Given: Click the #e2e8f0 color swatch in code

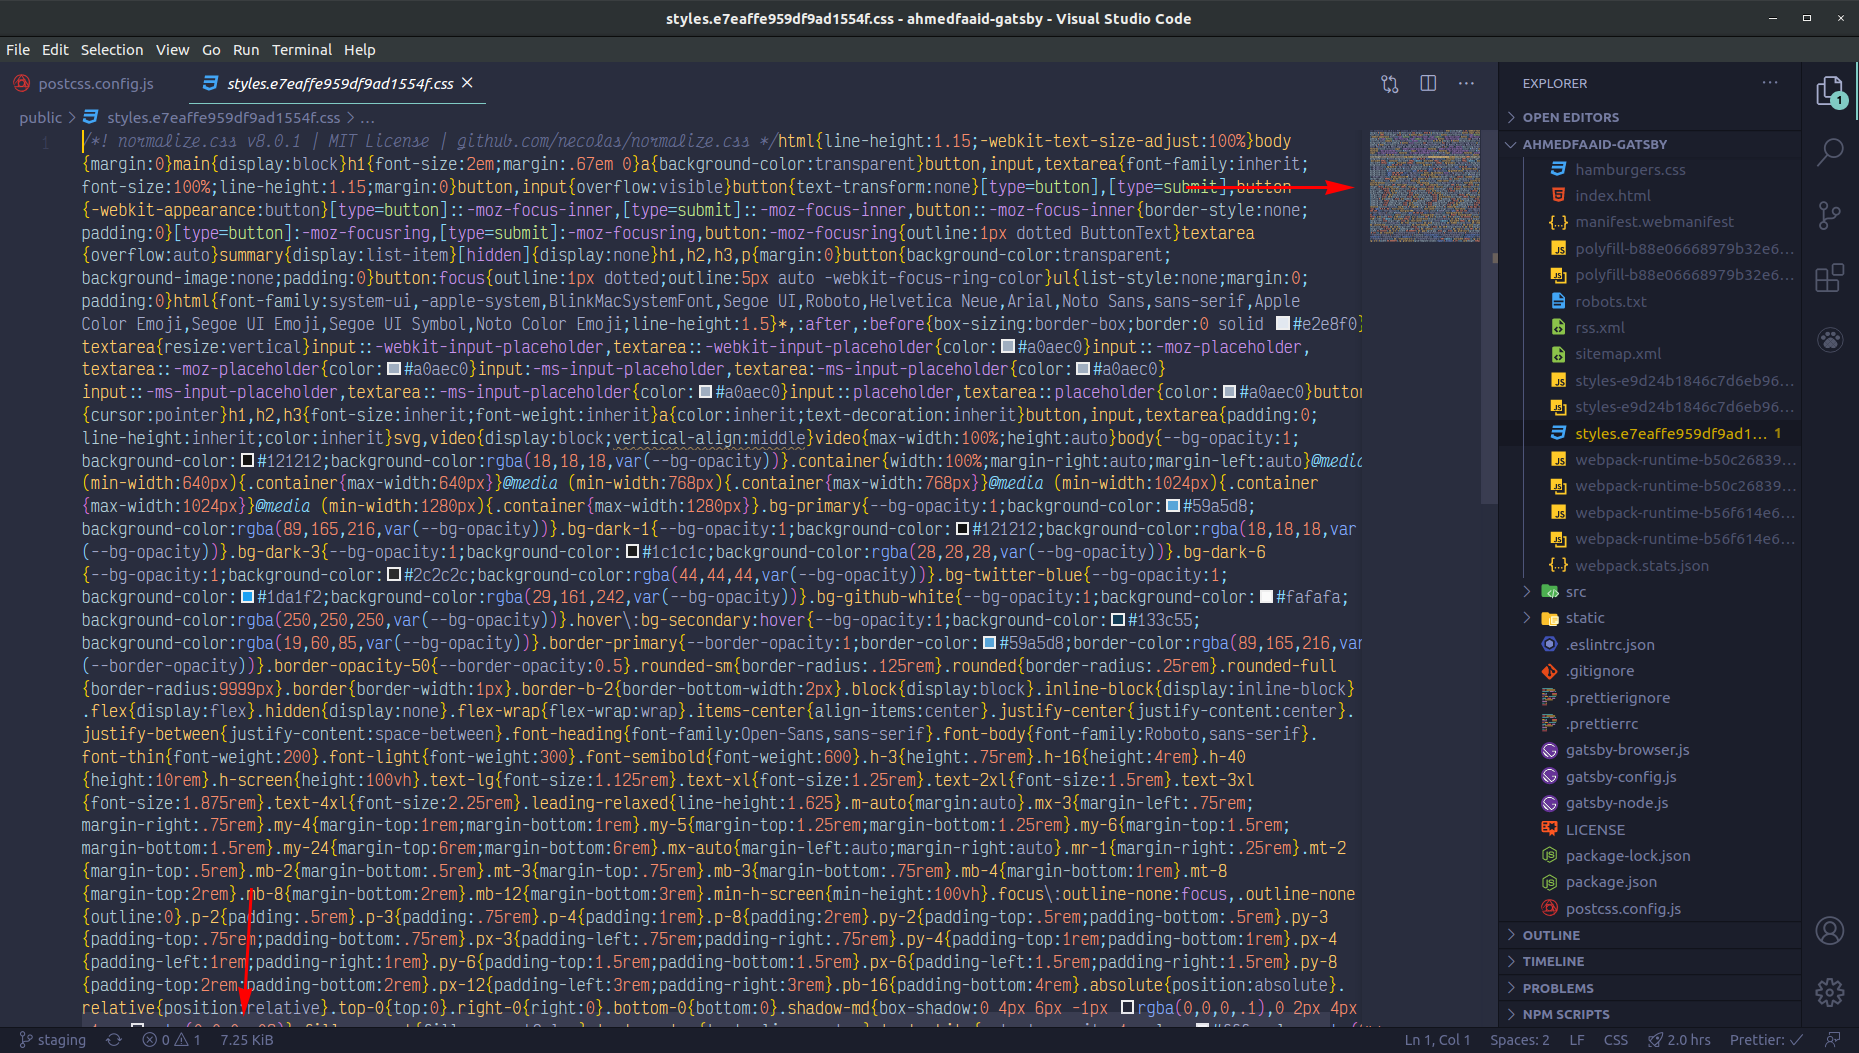Looking at the screenshot, I should [1283, 324].
